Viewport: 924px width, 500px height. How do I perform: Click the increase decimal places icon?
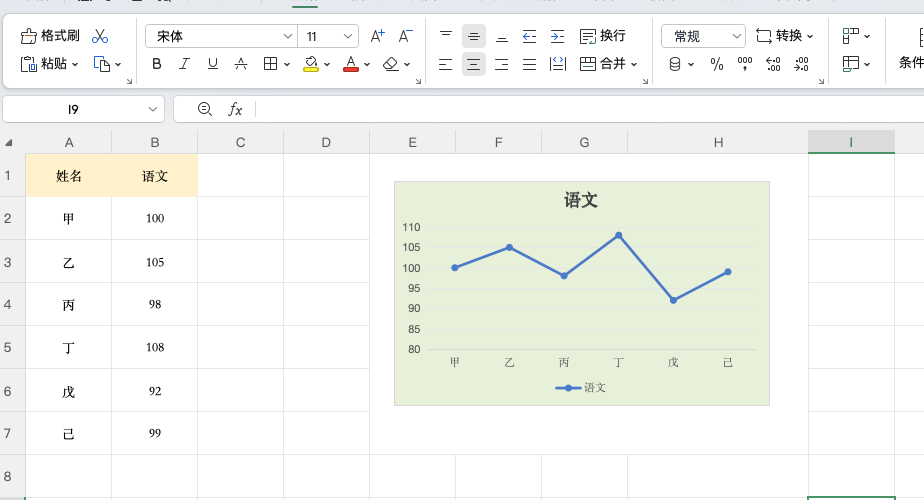[x=772, y=64]
